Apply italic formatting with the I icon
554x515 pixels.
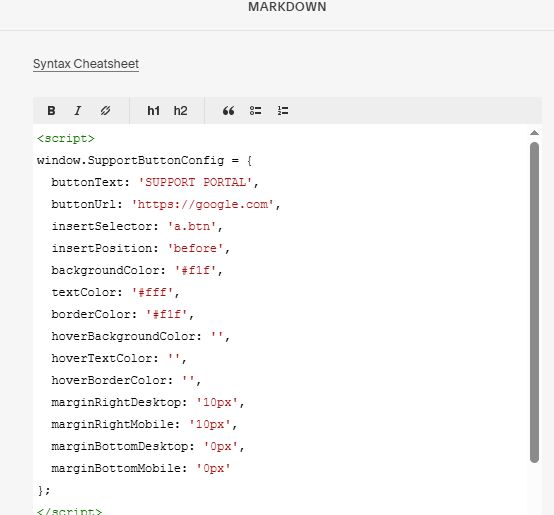[x=78, y=111]
